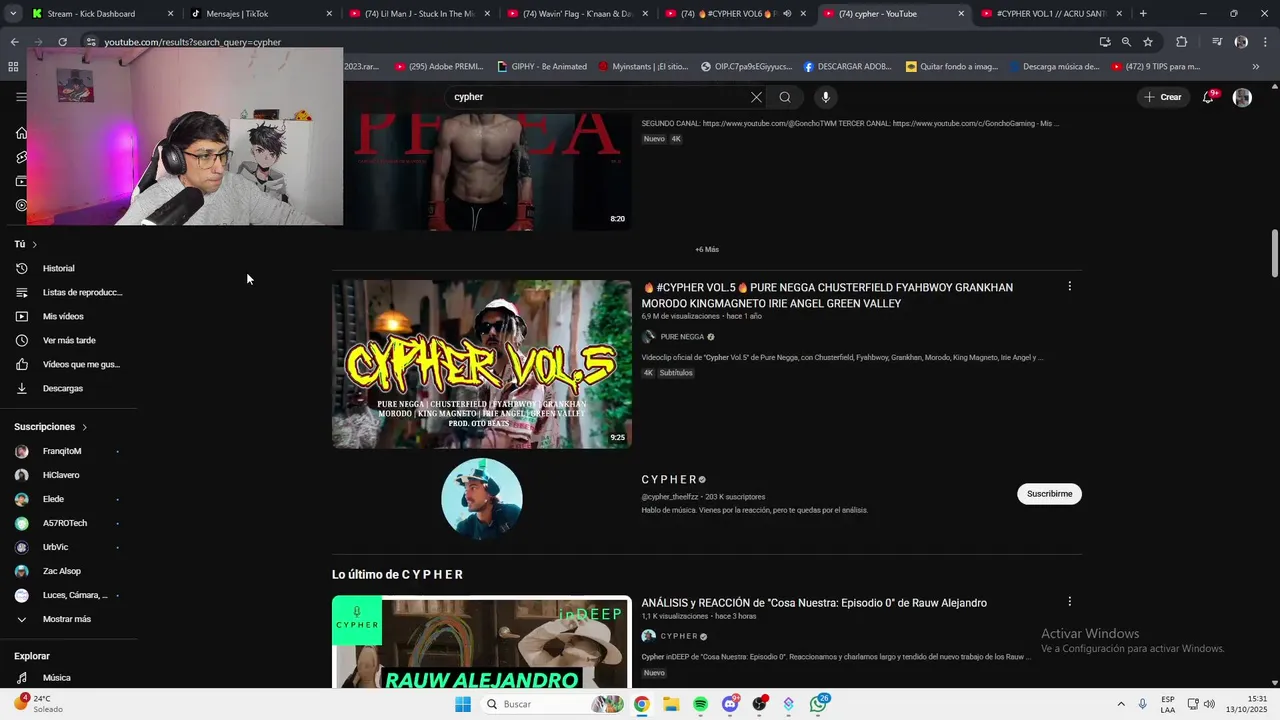Show more results via +6 Más

coord(707,249)
